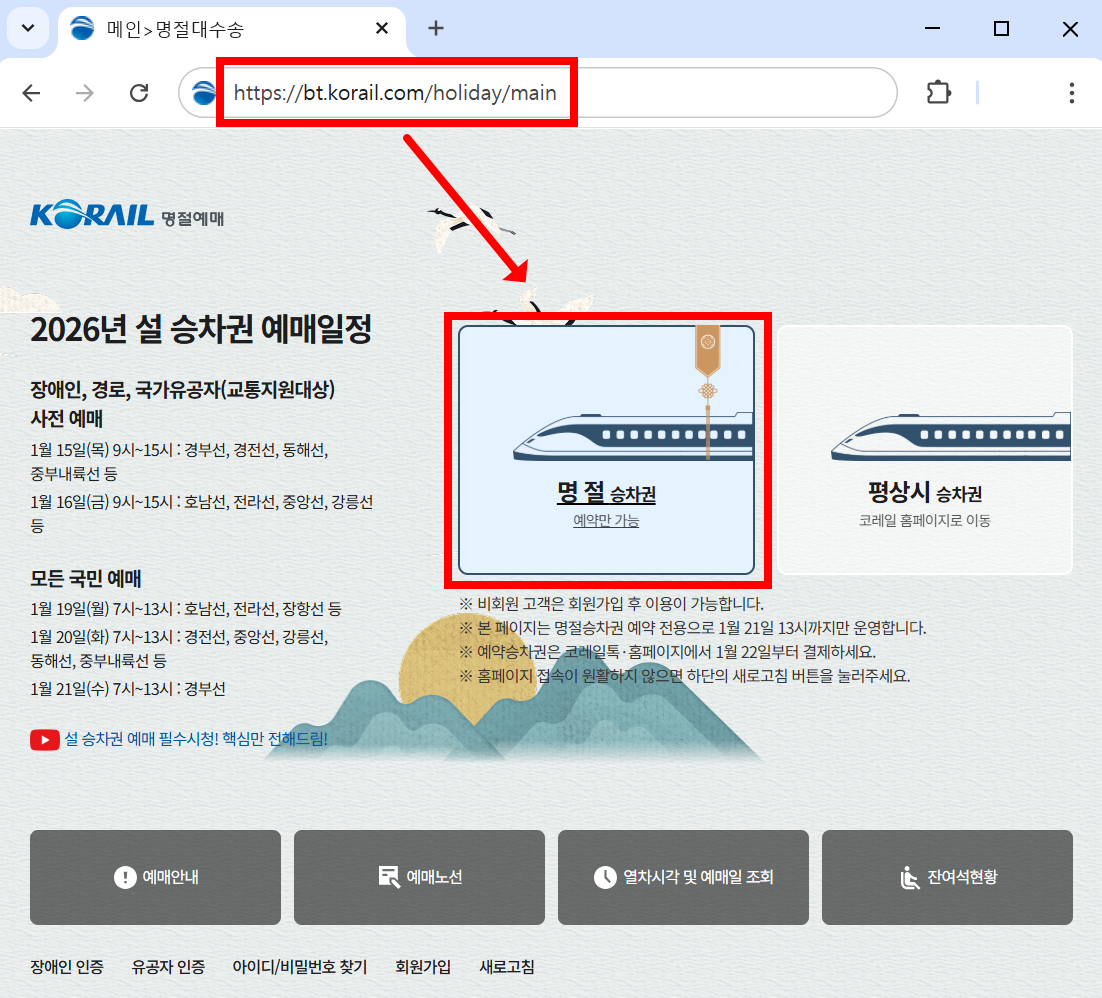Open the 평상시 승차권 card to Korail homepage
This screenshot has width=1102, height=998.
point(924,450)
